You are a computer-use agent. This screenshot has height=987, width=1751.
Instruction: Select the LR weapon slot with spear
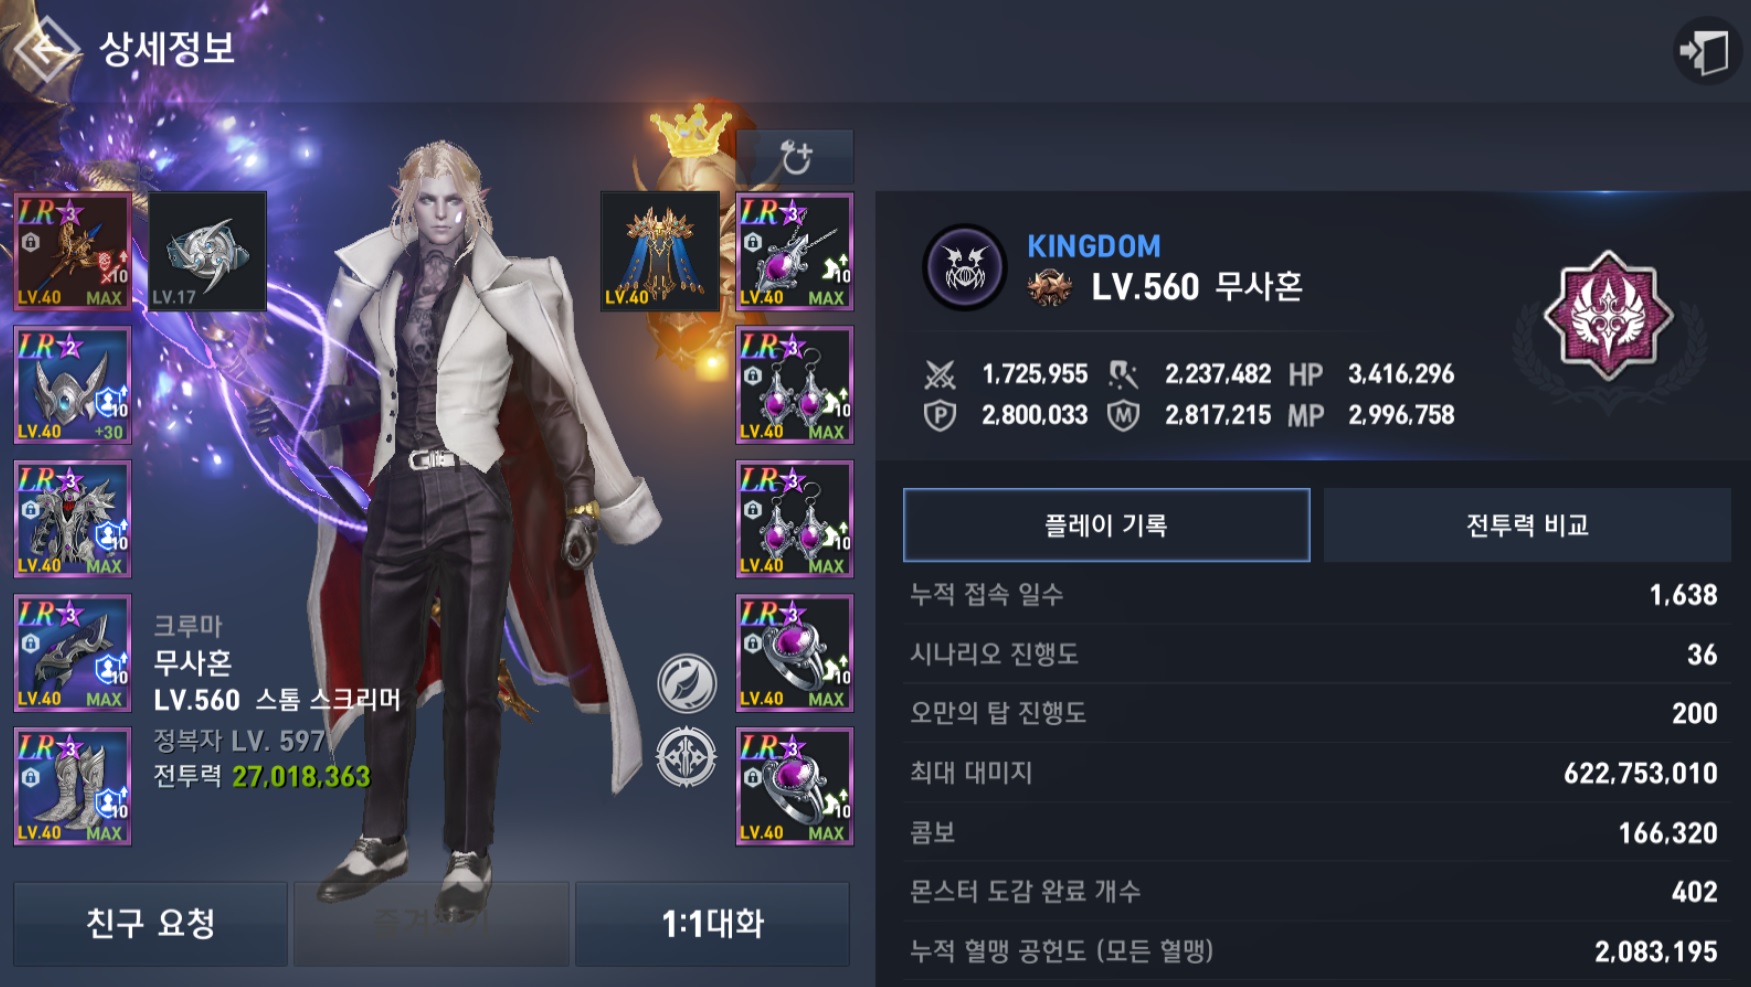coord(72,252)
